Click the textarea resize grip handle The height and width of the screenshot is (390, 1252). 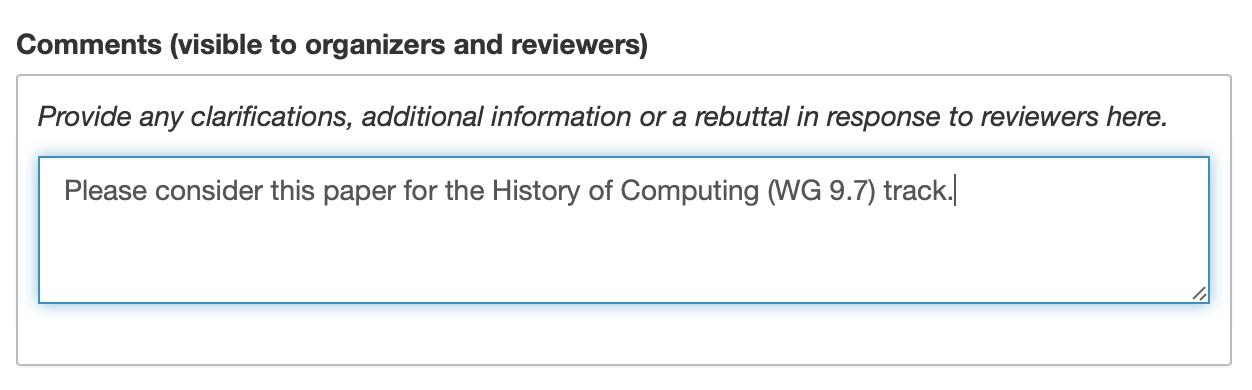1199,293
